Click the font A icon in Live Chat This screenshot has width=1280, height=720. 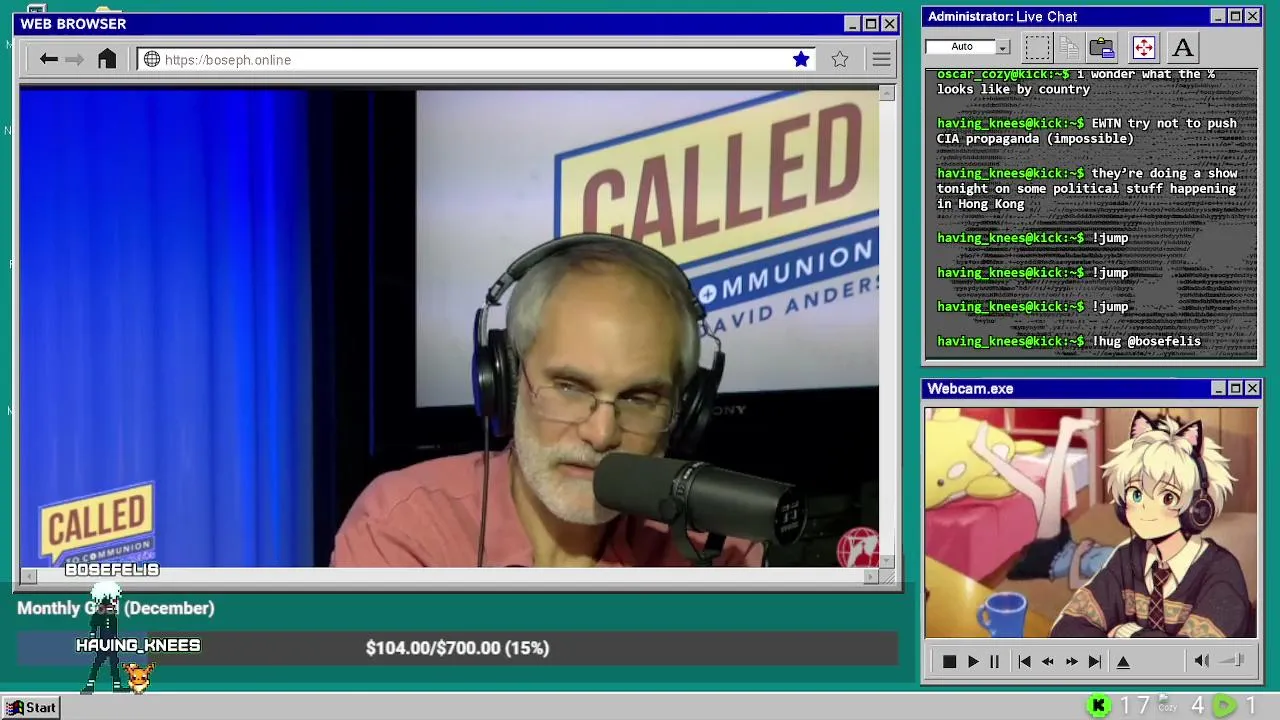click(x=1183, y=47)
